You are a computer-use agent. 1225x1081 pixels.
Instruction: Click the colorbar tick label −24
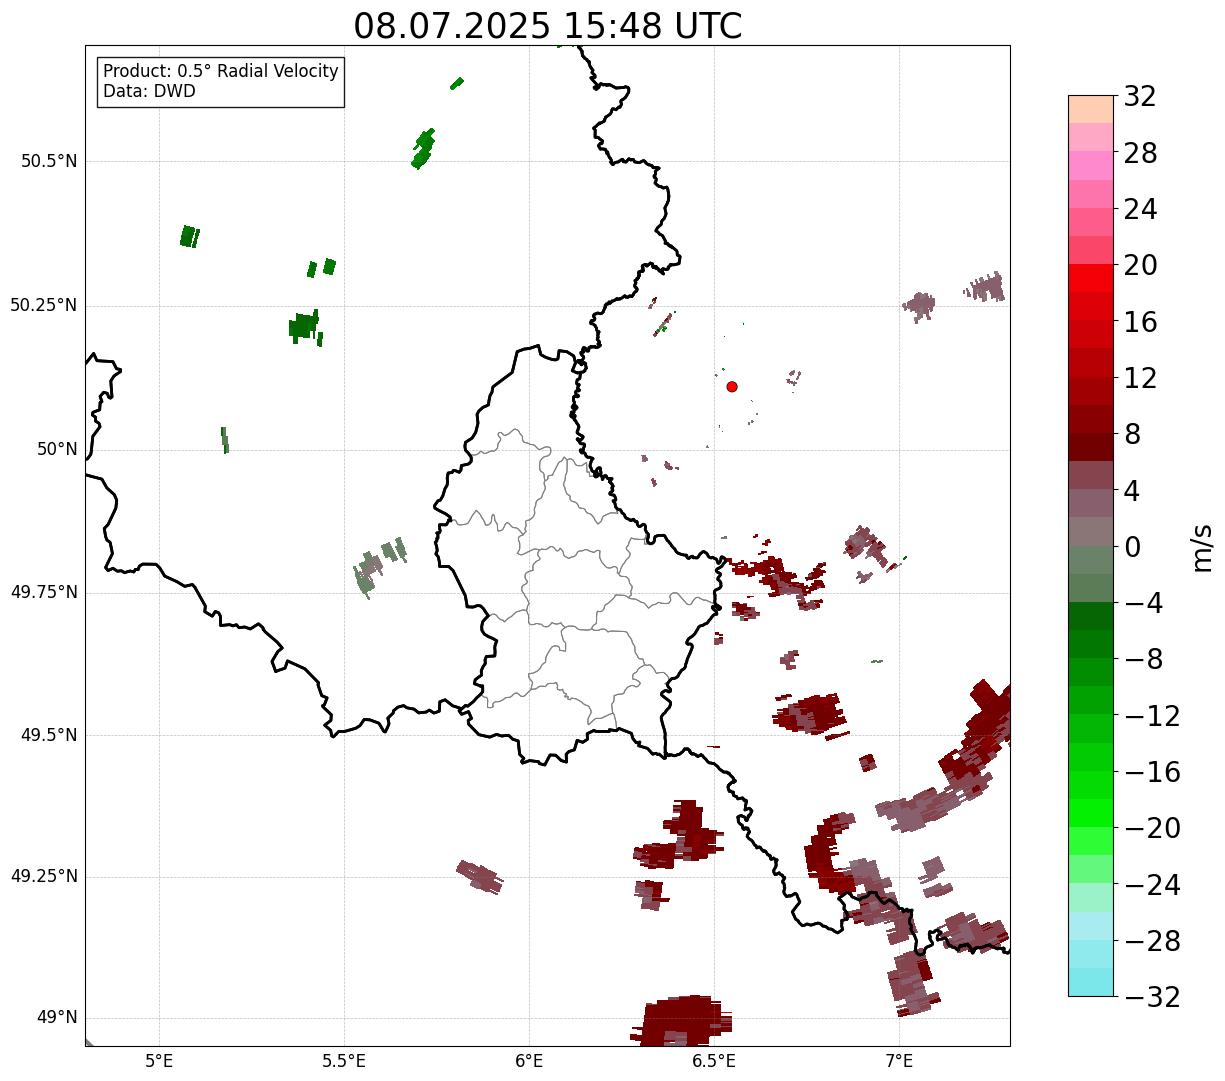[x=1152, y=885]
